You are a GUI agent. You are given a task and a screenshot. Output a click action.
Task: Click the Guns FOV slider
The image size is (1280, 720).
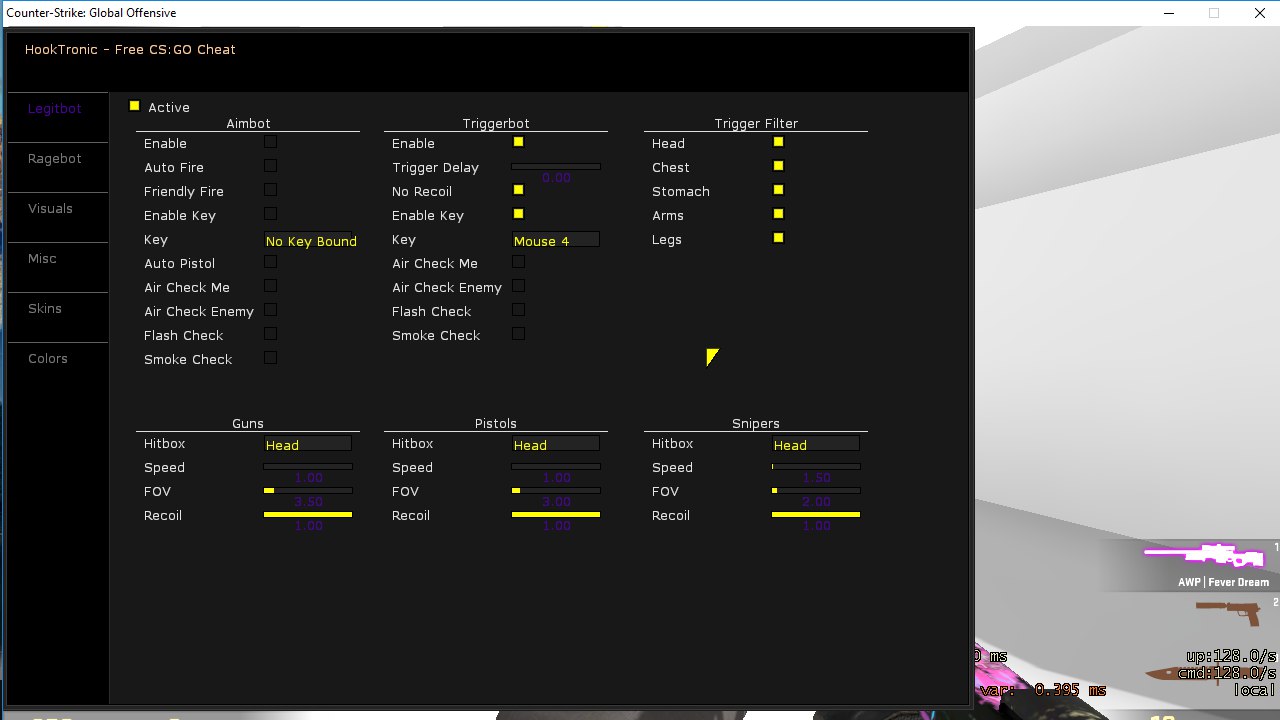coord(308,490)
